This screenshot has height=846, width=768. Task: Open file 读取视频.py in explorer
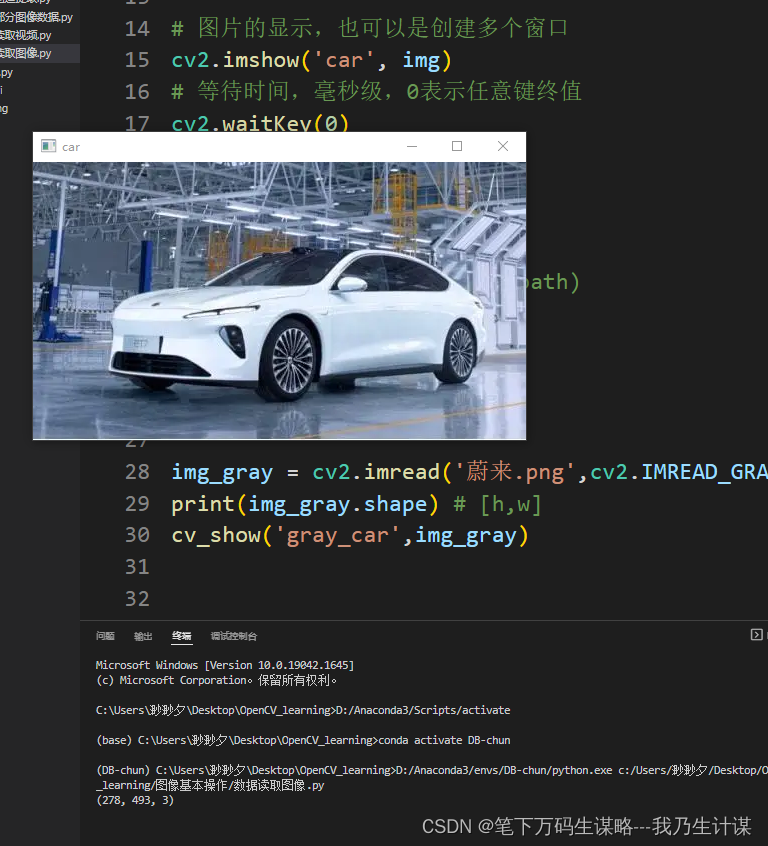(25, 35)
